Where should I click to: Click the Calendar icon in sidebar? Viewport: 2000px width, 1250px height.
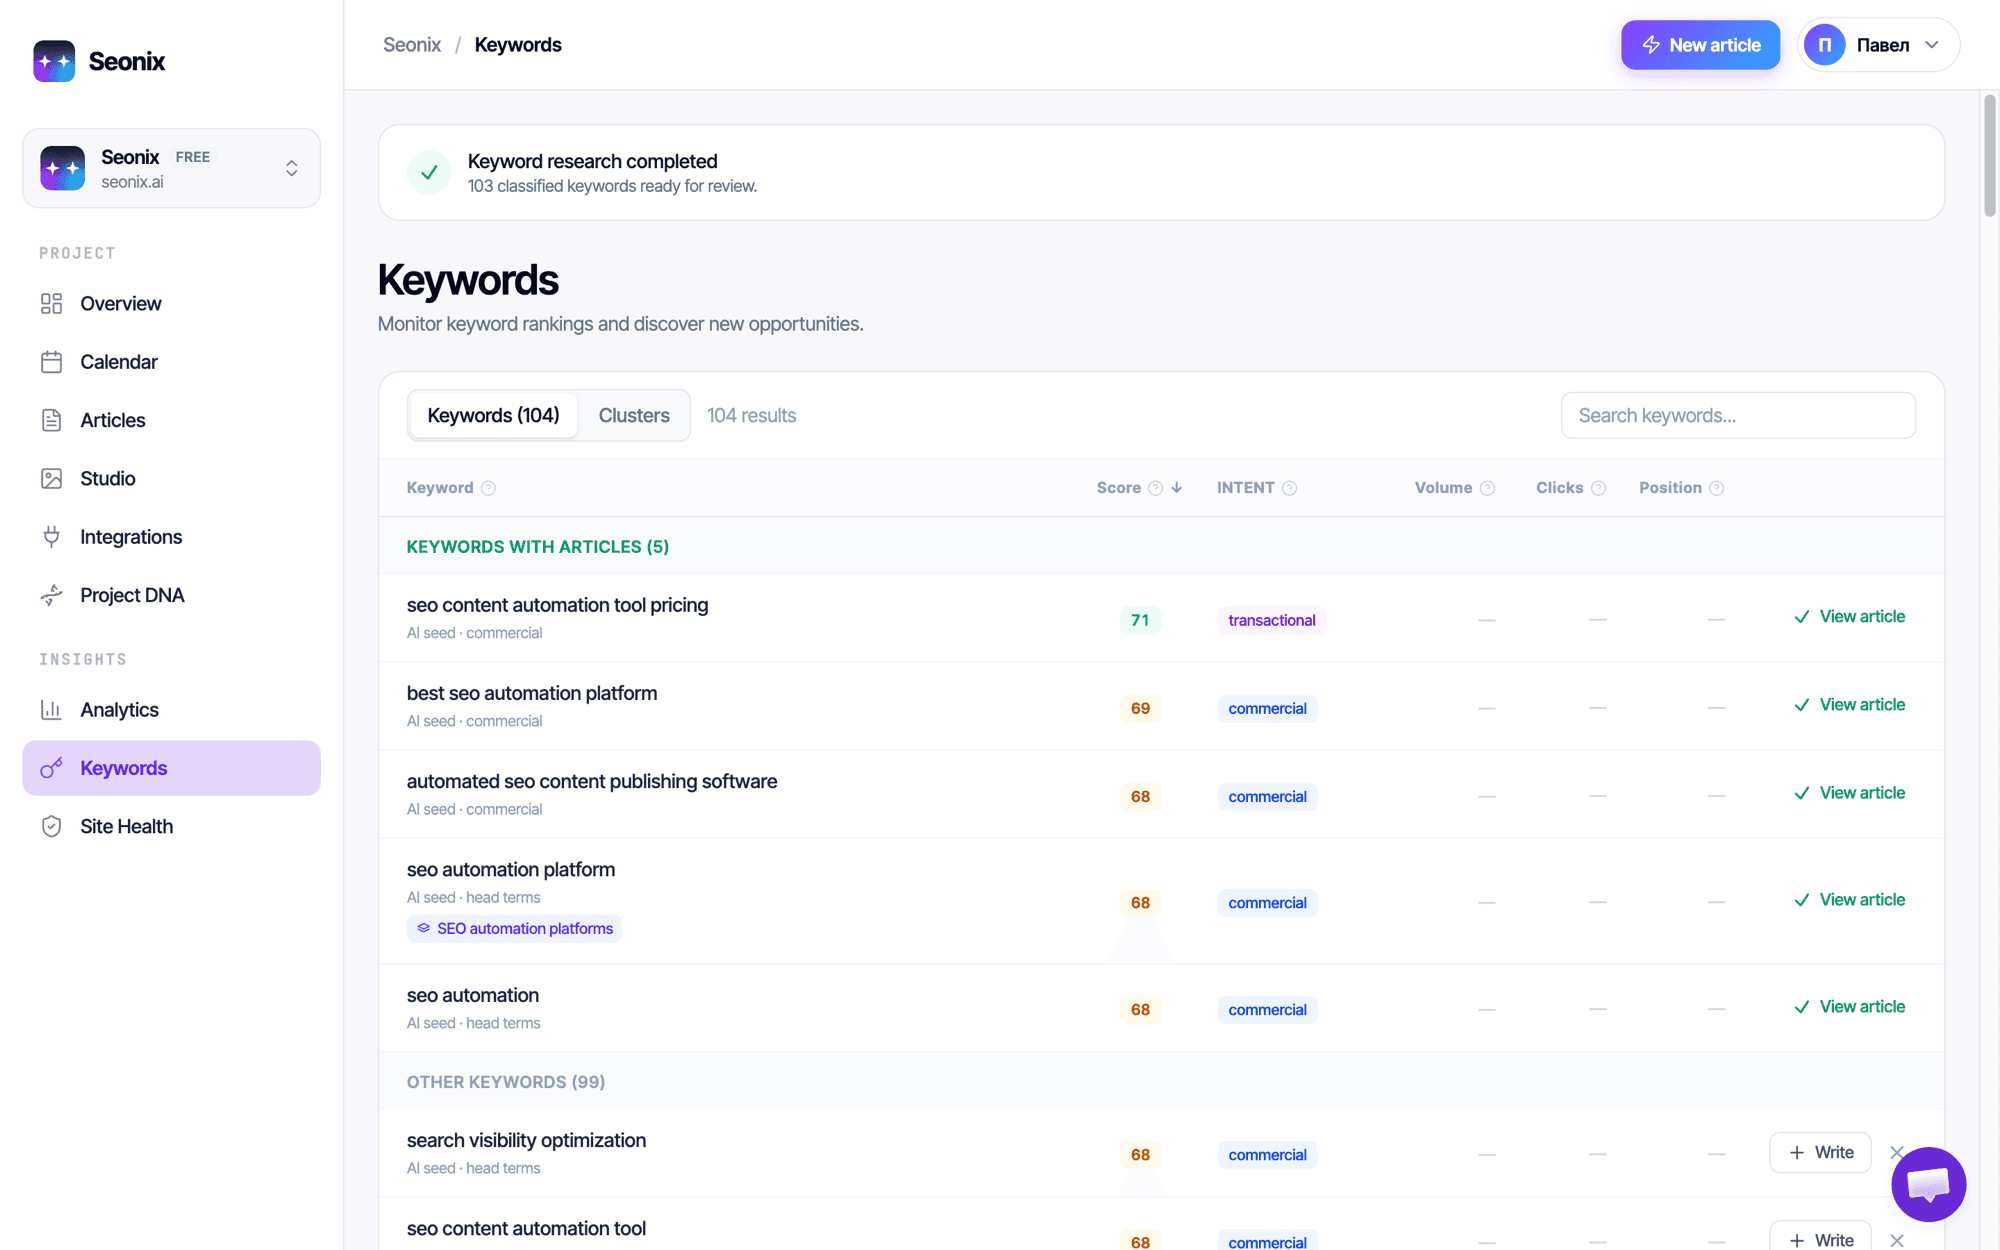coord(51,362)
